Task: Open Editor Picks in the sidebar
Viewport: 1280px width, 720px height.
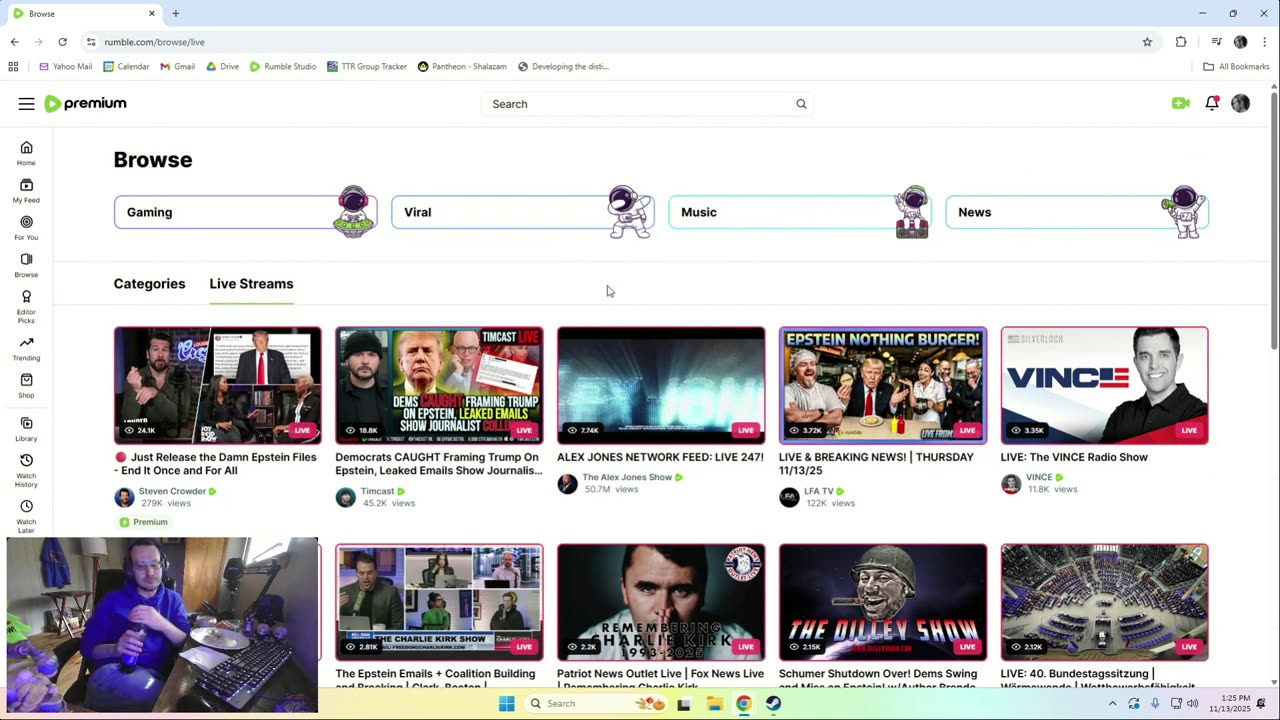Action: click(x=26, y=306)
